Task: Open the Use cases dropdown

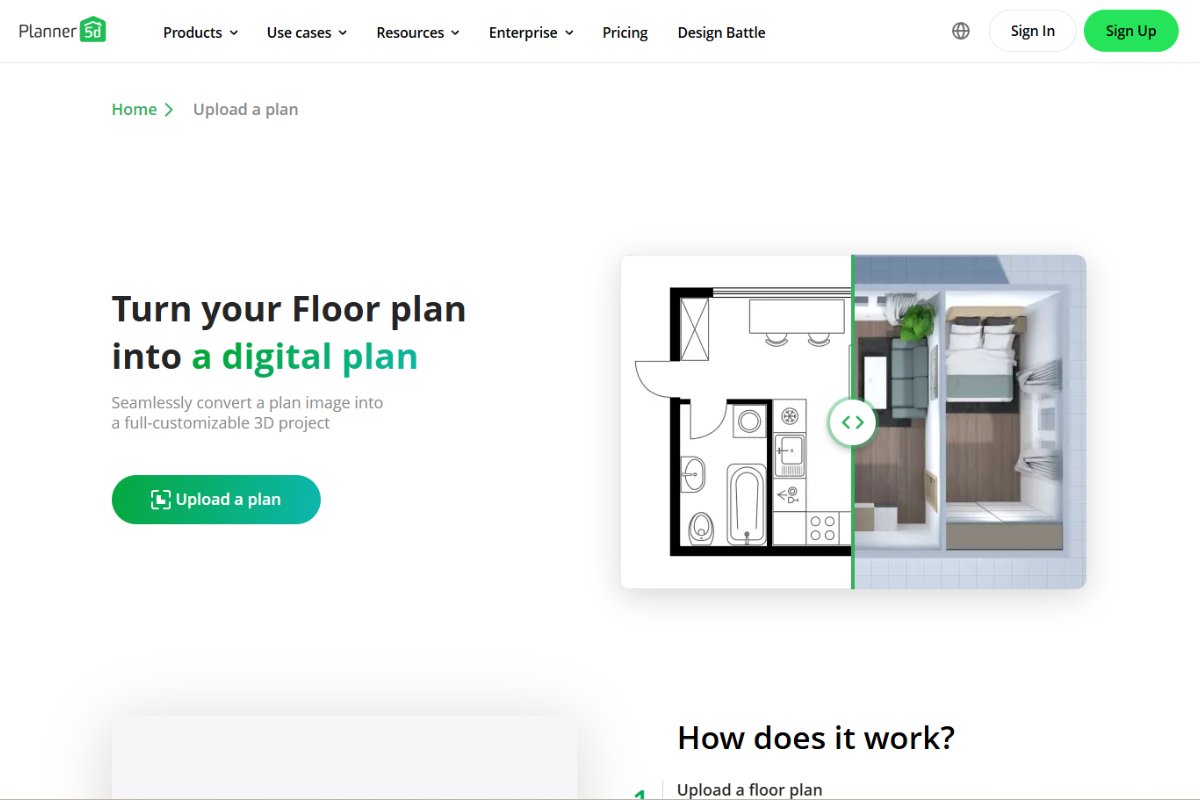Action: (x=306, y=32)
